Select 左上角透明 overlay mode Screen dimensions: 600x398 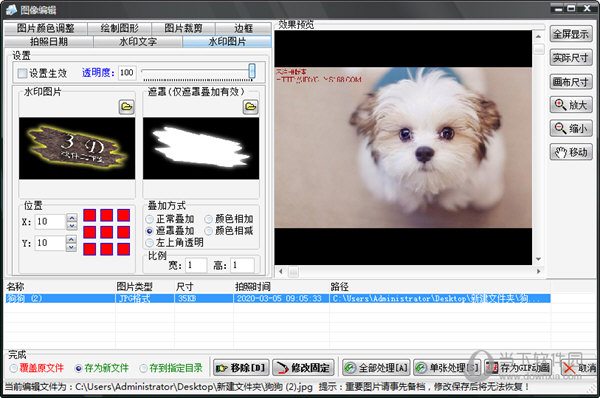point(150,243)
